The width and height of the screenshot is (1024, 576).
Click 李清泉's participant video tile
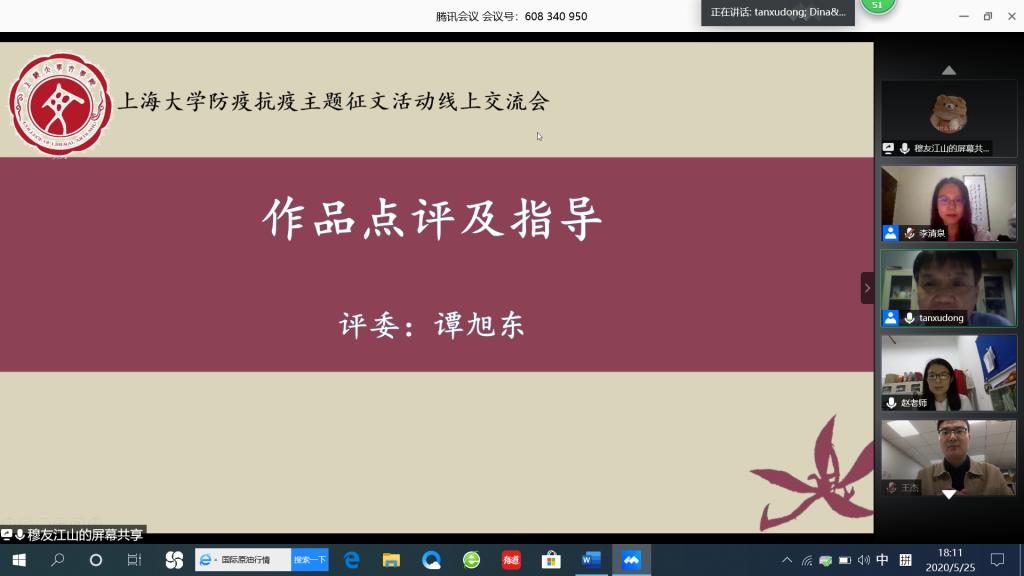[948, 203]
